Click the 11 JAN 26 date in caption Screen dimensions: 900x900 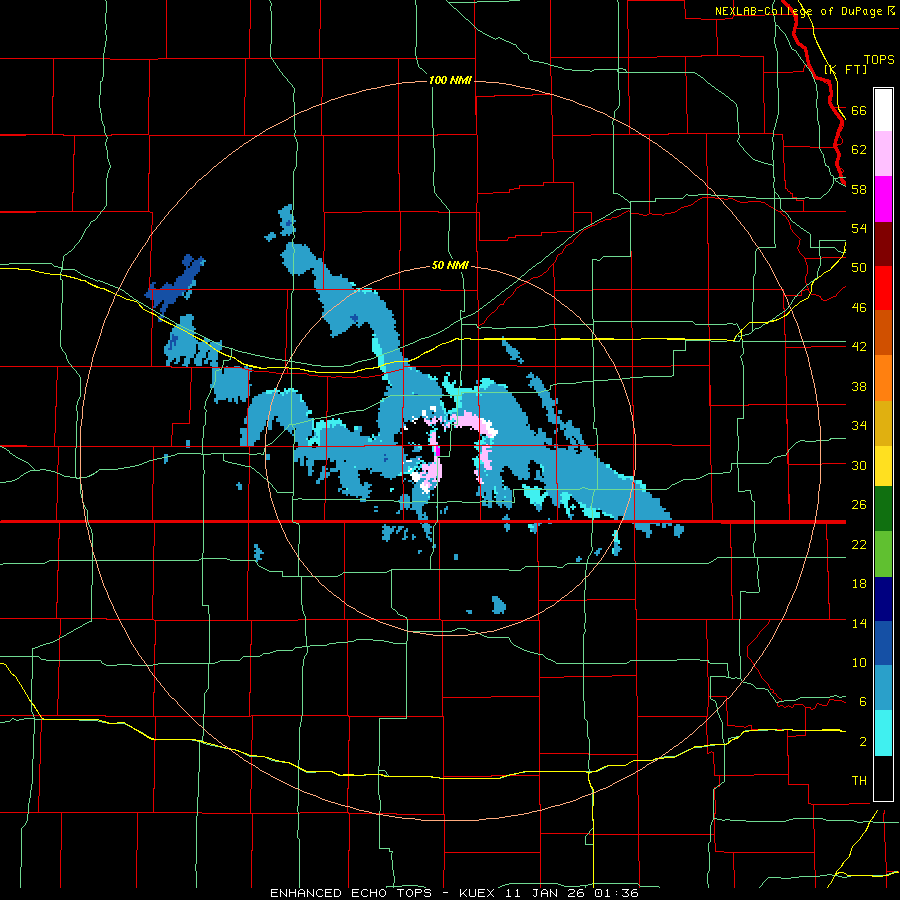[547, 893]
